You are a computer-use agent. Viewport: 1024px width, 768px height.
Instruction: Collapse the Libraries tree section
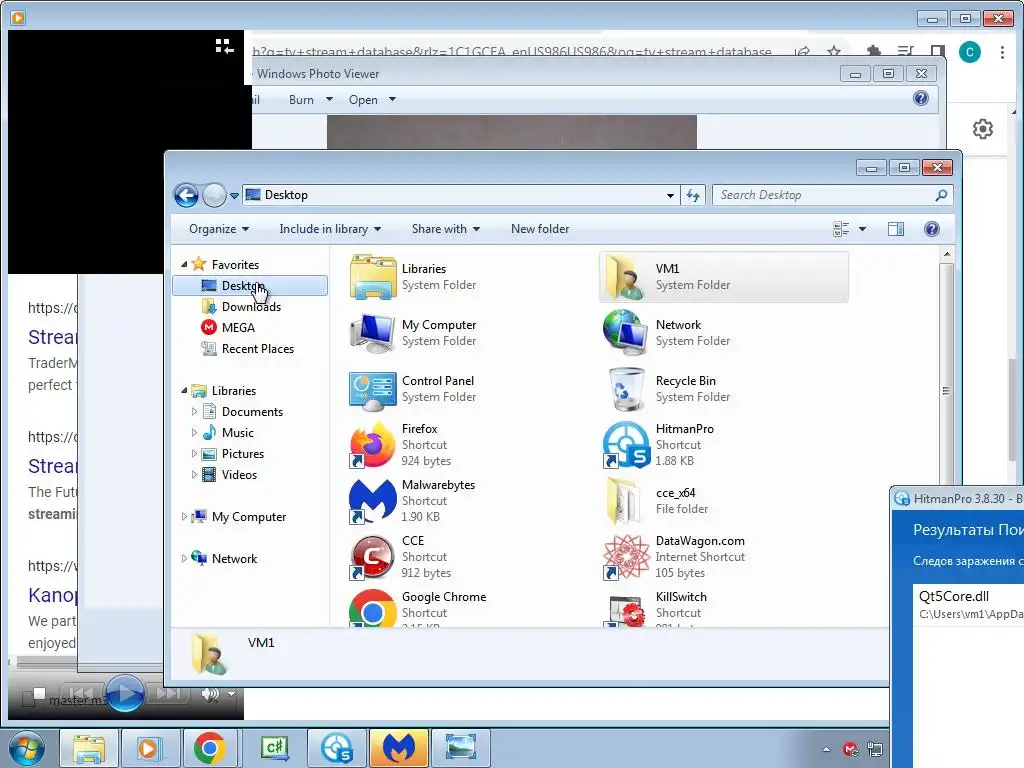click(184, 391)
